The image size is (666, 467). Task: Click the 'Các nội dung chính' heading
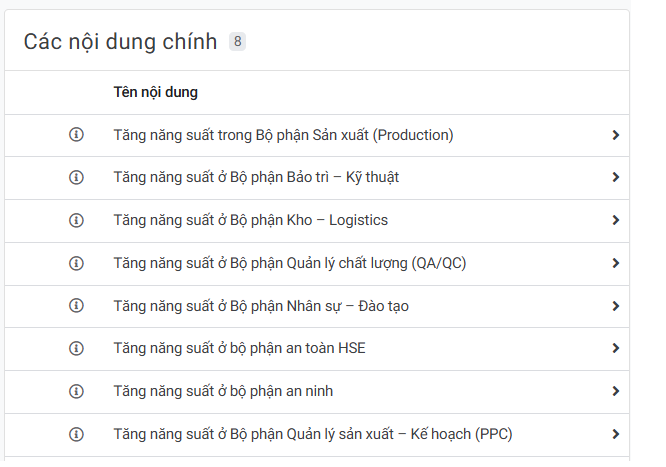click(x=120, y=41)
